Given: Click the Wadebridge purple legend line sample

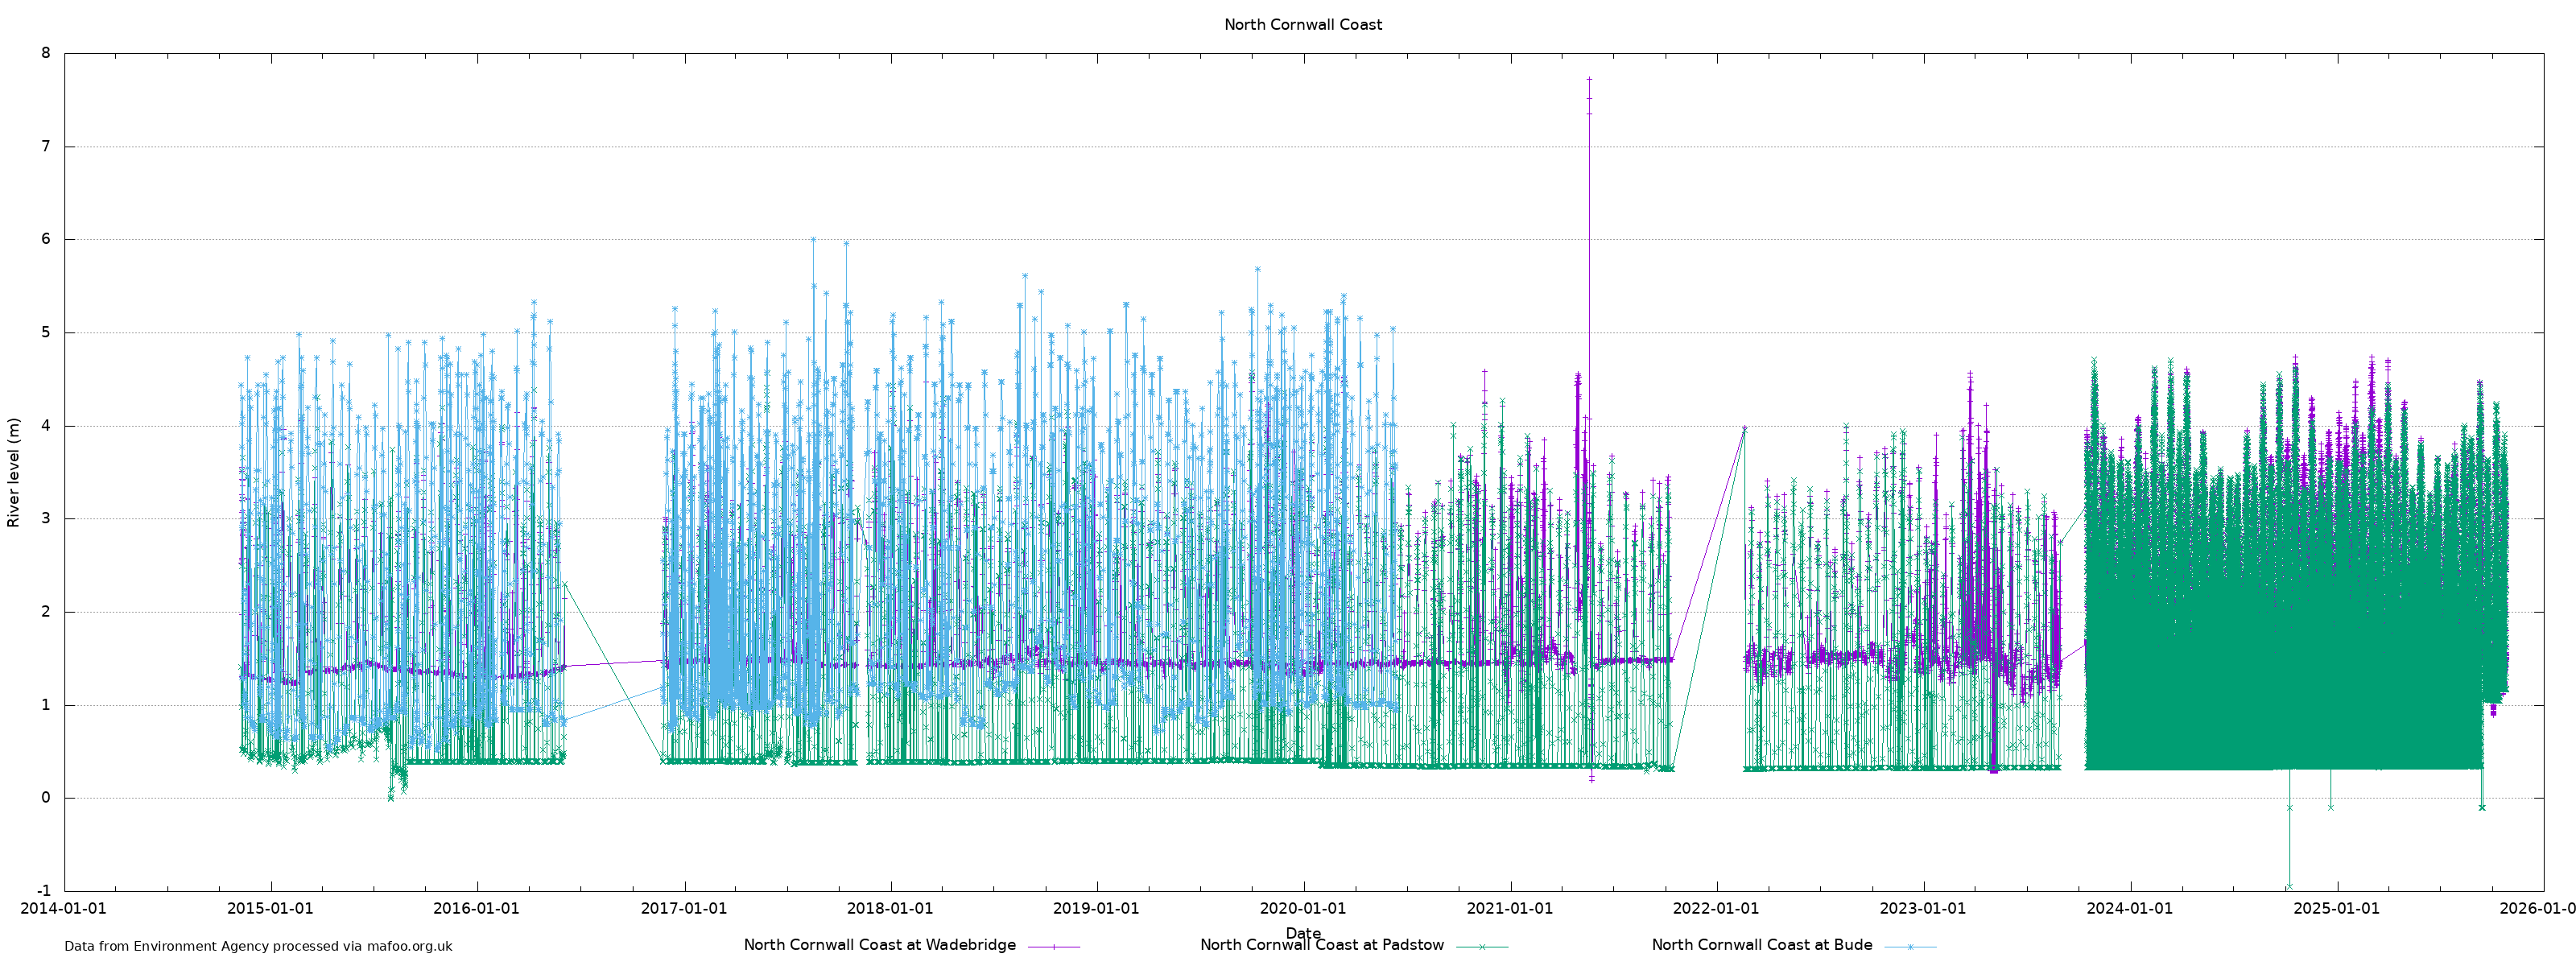Looking at the screenshot, I should tap(1053, 946).
